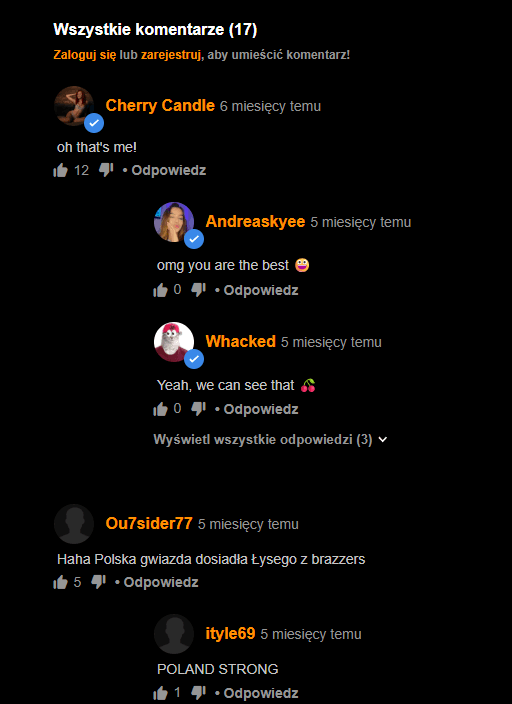Expand all replies with Wyświetl wszystkie odpowiedzi
Image resolution: width=512 pixels, height=704 pixels.
point(263,440)
